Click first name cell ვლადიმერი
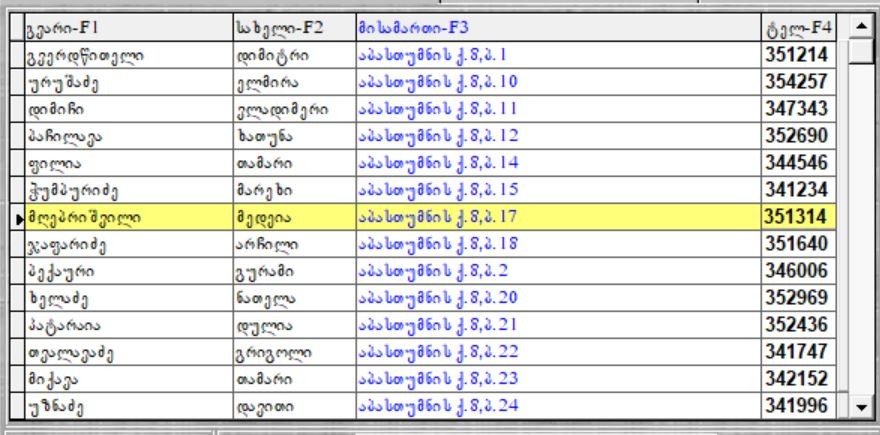Screen dimensions: 880x435 (x=295, y=109)
